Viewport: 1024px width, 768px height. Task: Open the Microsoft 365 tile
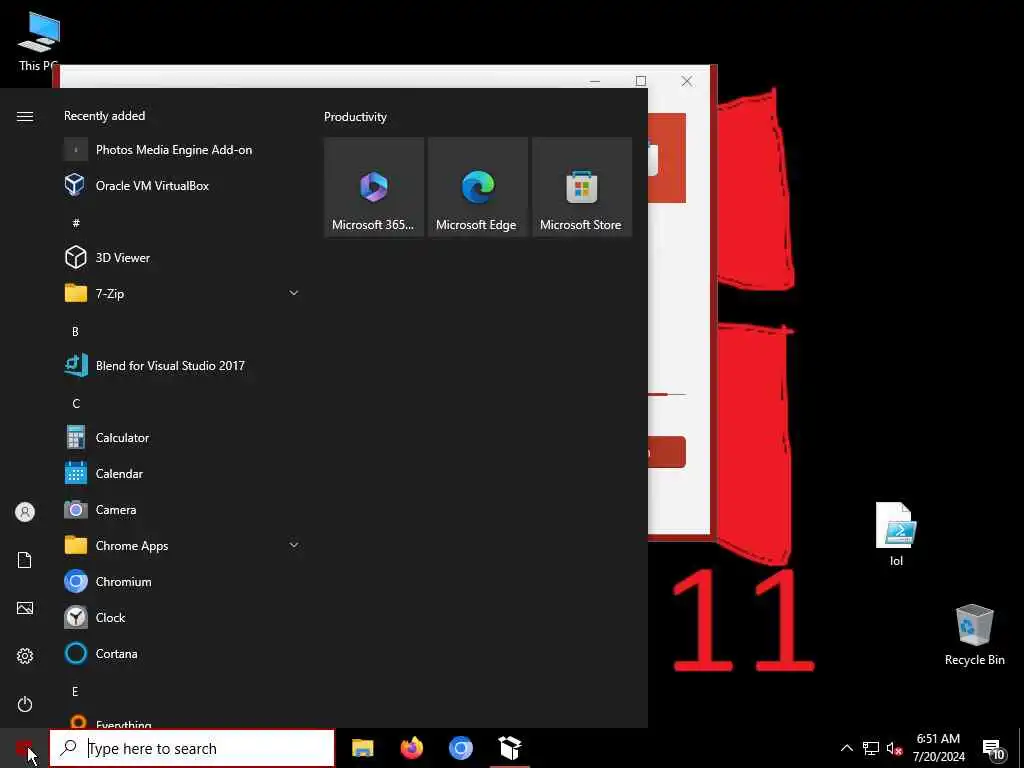pos(374,187)
